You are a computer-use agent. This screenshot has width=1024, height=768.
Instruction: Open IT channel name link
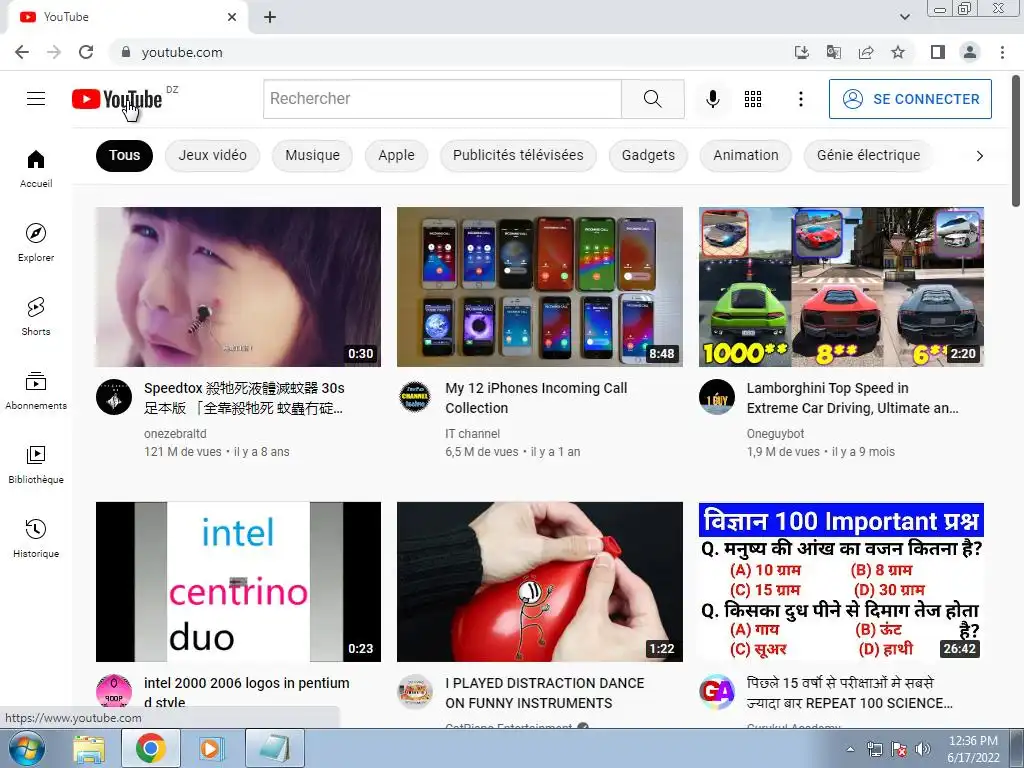pos(472,434)
